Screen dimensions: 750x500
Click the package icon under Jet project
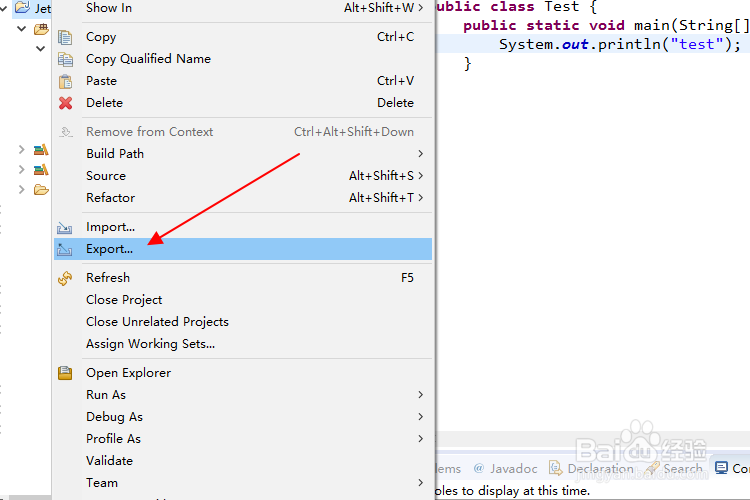click(41, 29)
